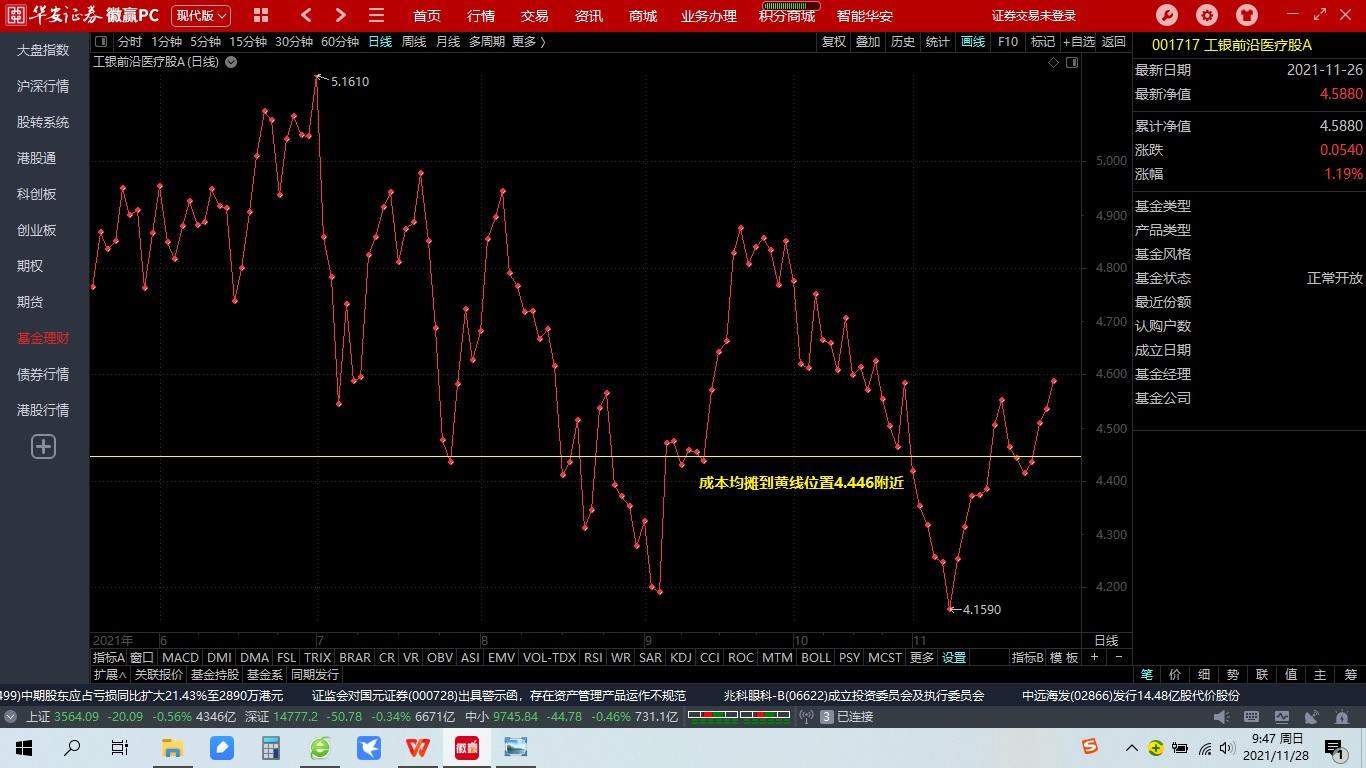Click the yellow horizontal cost line

[585, 457]
